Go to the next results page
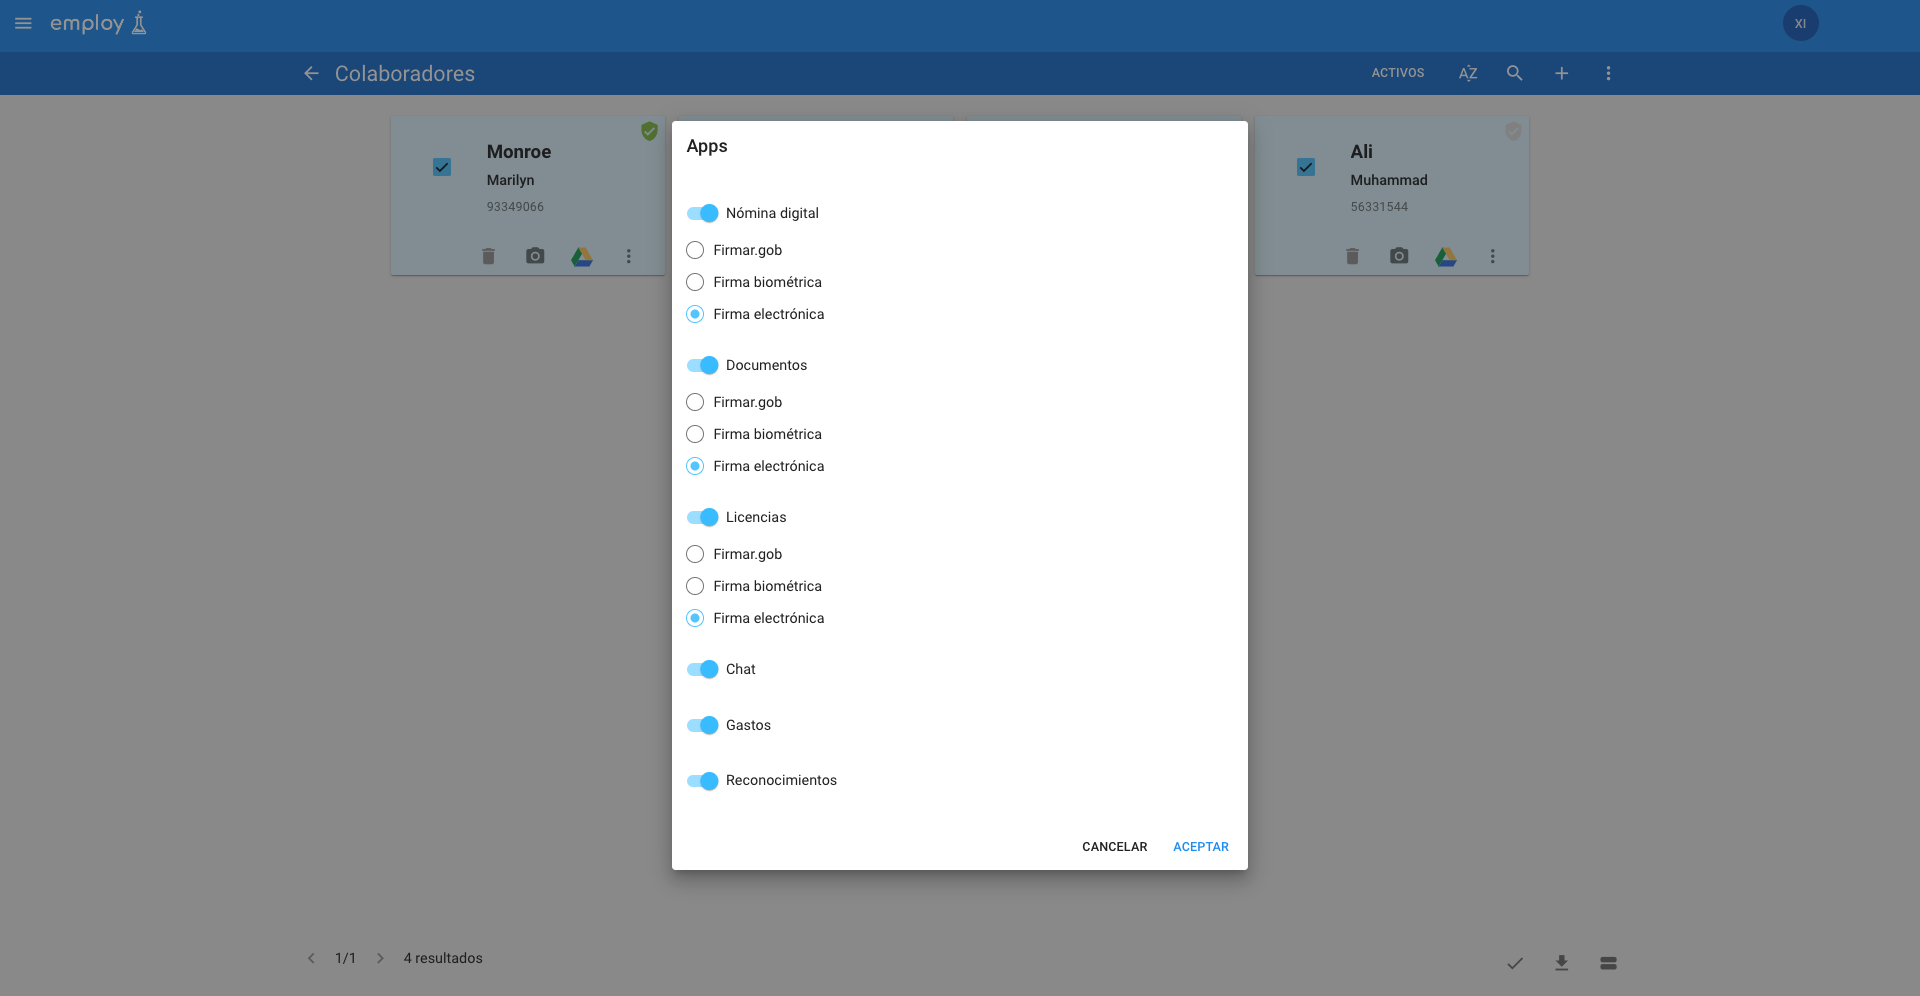The image size is (1920, 996). [x=380, y=958]
